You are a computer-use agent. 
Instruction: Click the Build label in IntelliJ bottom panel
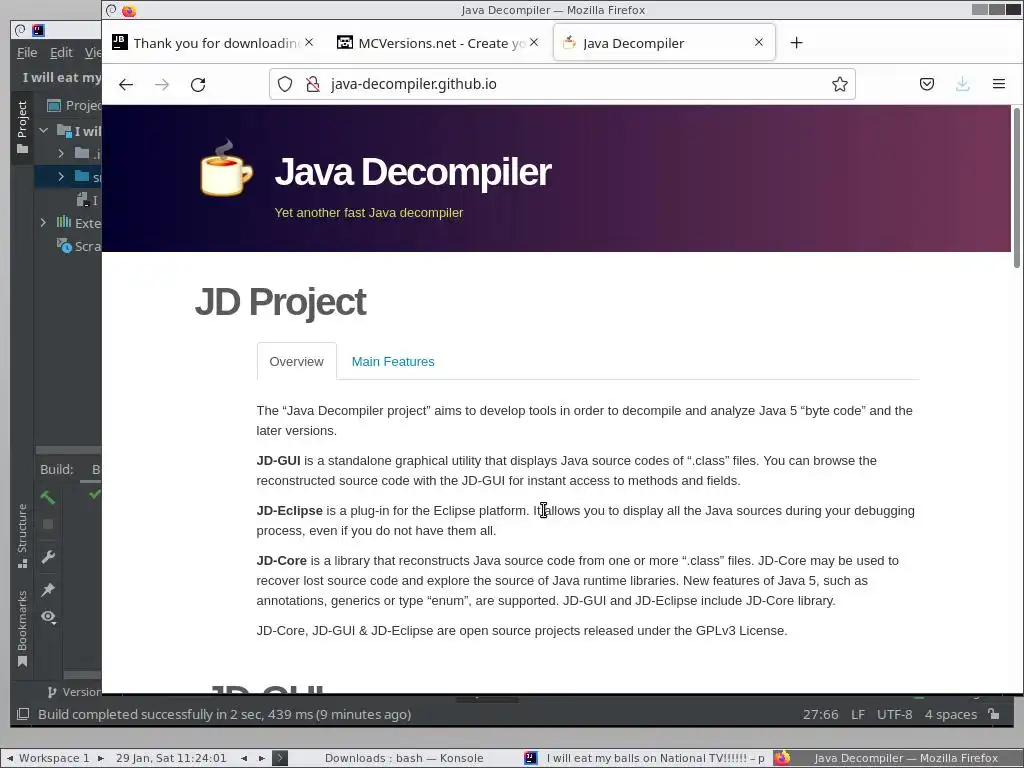(57, 469)
